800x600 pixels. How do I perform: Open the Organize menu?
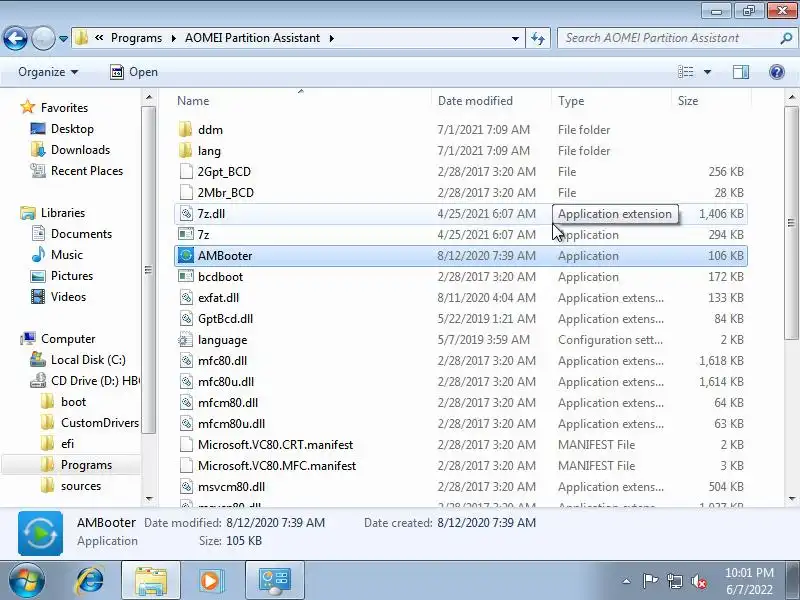[x=48, y=72]
